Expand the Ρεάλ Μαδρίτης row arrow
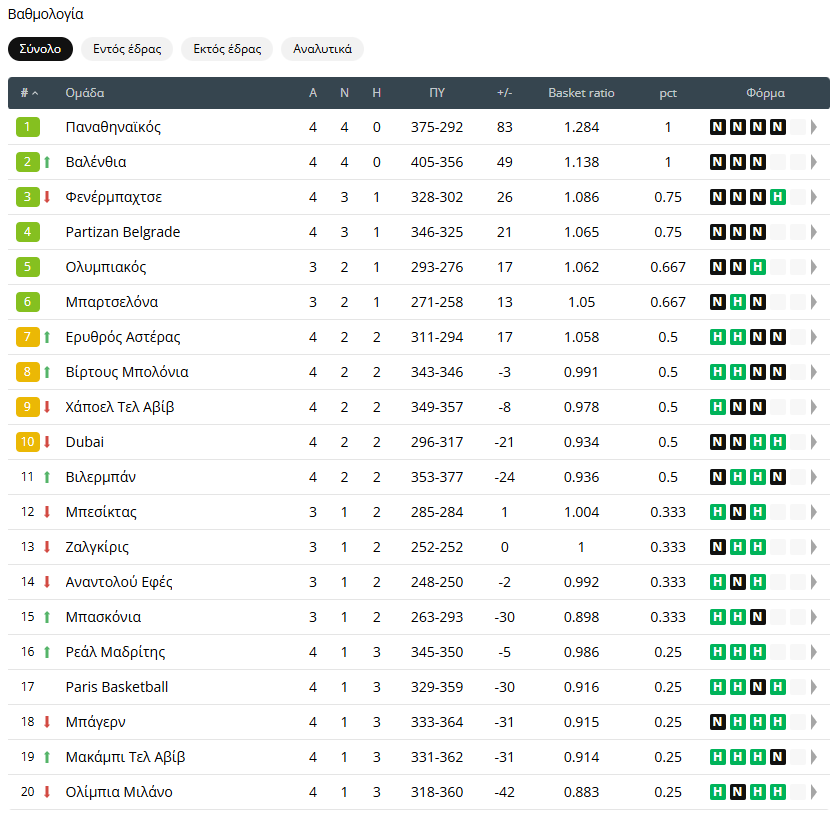This screenshot has width=836, height=819. 814,652
